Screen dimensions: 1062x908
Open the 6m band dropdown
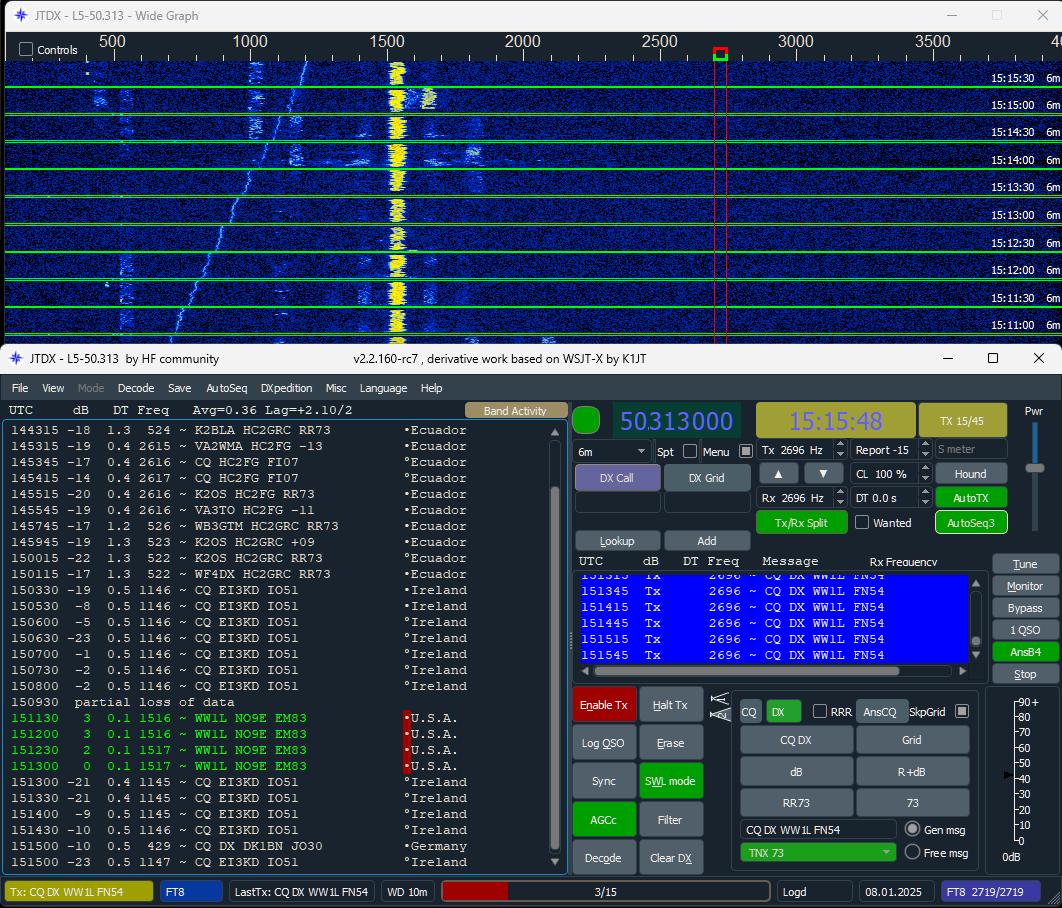point(612,451)
